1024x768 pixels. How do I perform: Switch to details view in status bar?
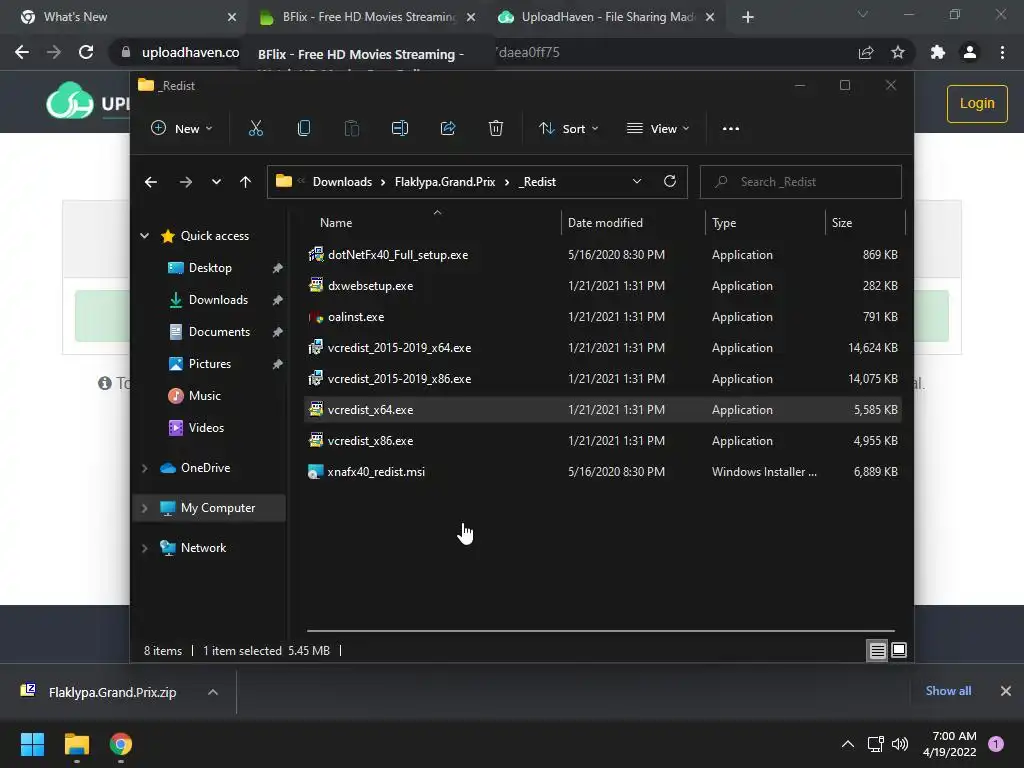877,650
